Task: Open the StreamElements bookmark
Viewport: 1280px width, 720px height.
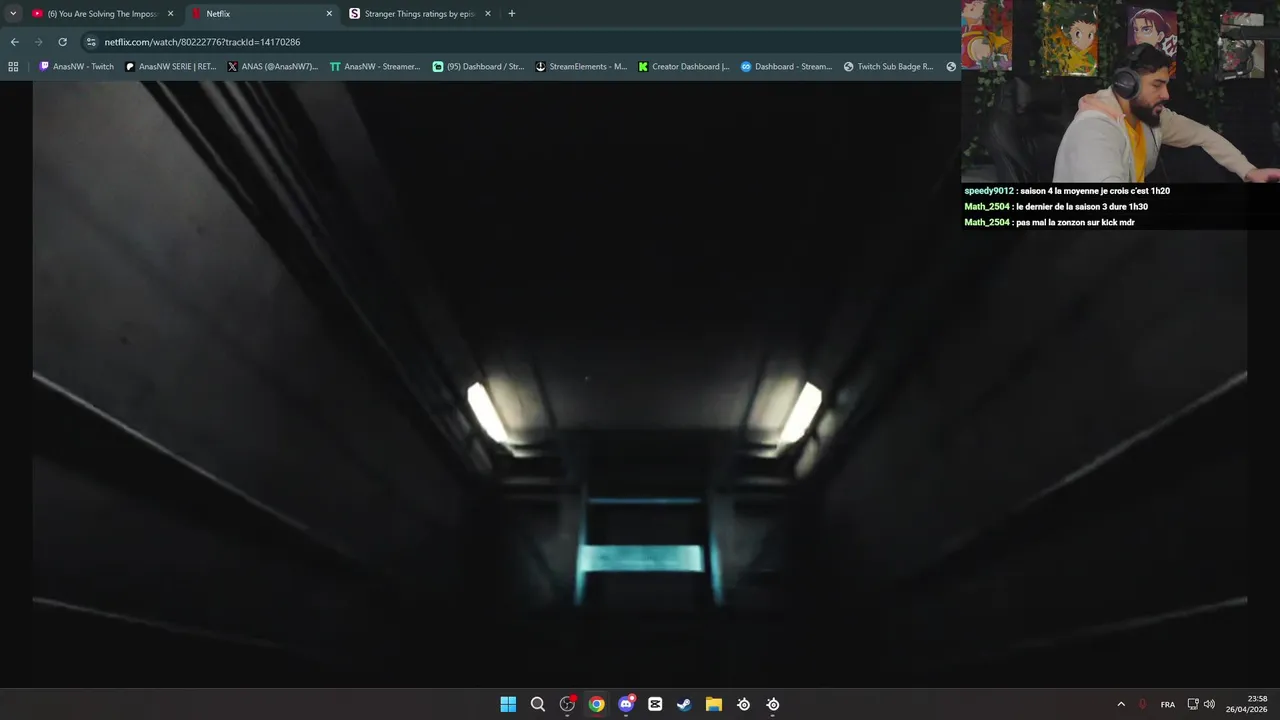Action: (x=581, y=67)
